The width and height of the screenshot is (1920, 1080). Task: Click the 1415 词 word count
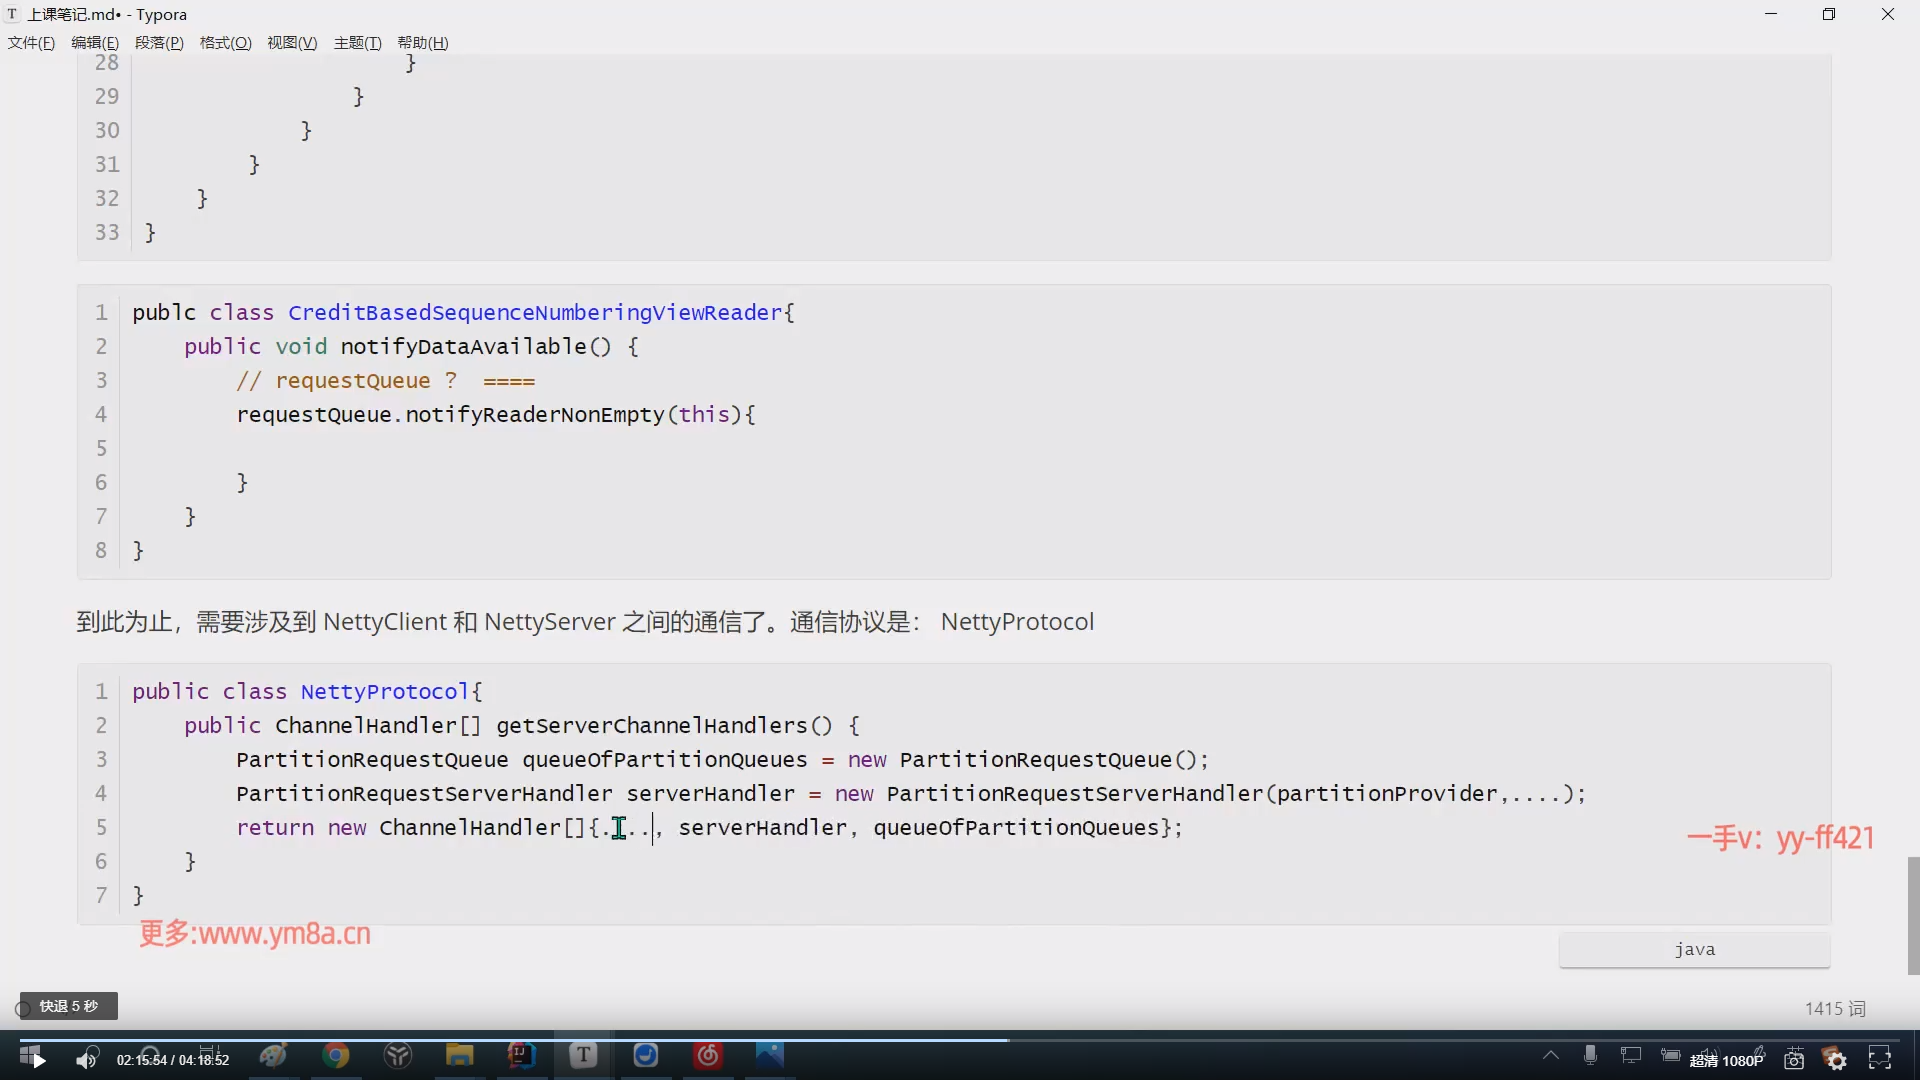[x=1835, y=1009]
